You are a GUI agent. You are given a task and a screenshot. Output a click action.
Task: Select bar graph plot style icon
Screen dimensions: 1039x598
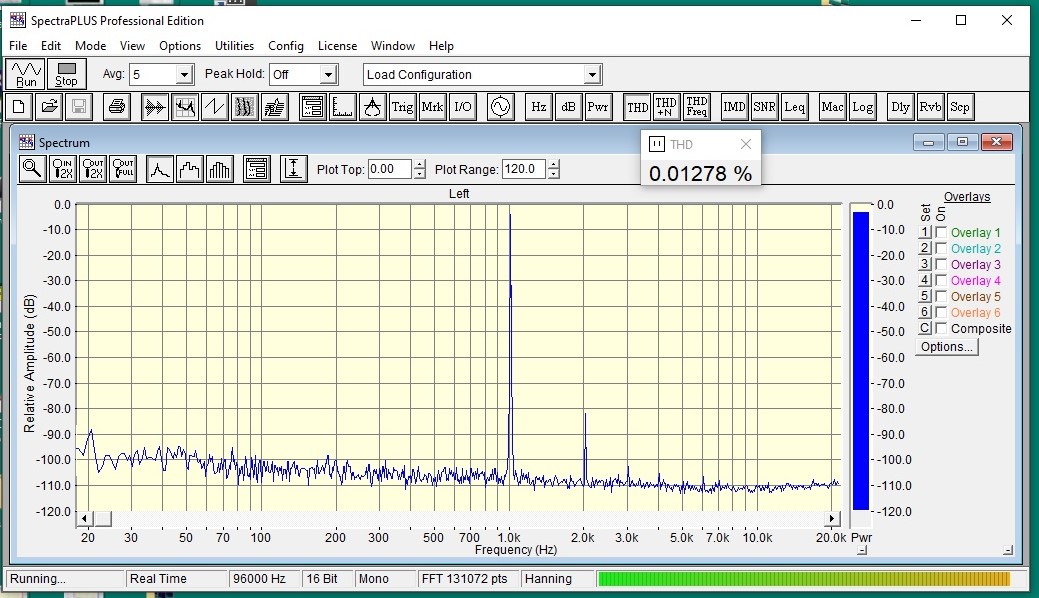pos(219,169)
